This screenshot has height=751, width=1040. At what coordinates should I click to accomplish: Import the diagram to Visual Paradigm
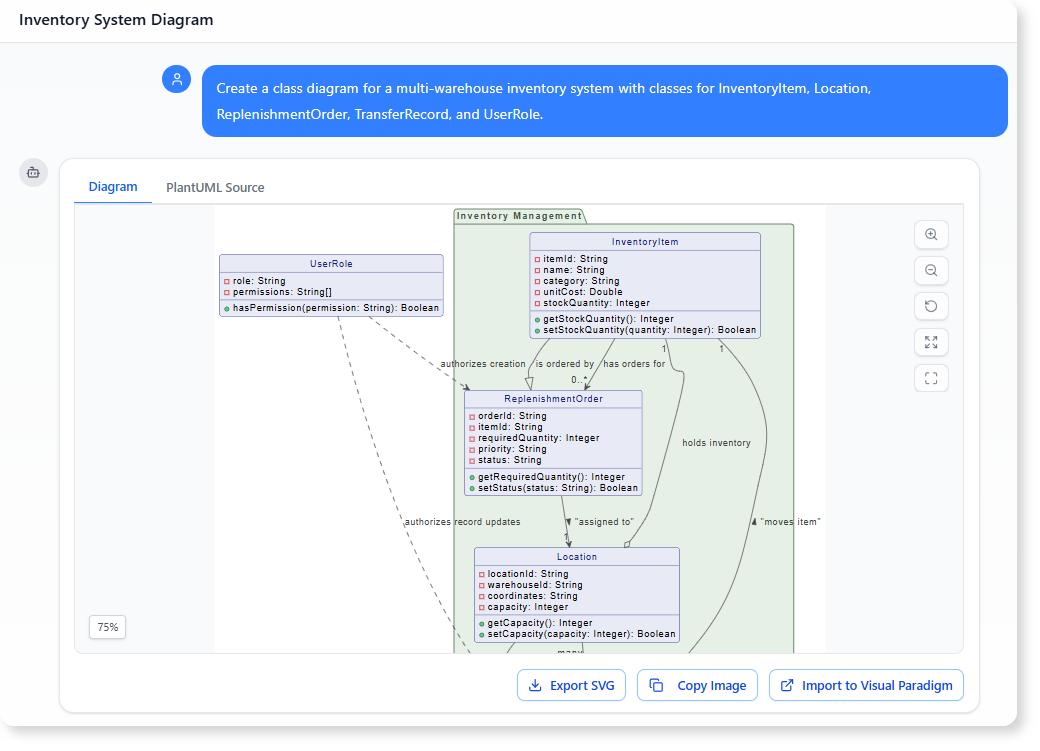[x=866, y=685]
